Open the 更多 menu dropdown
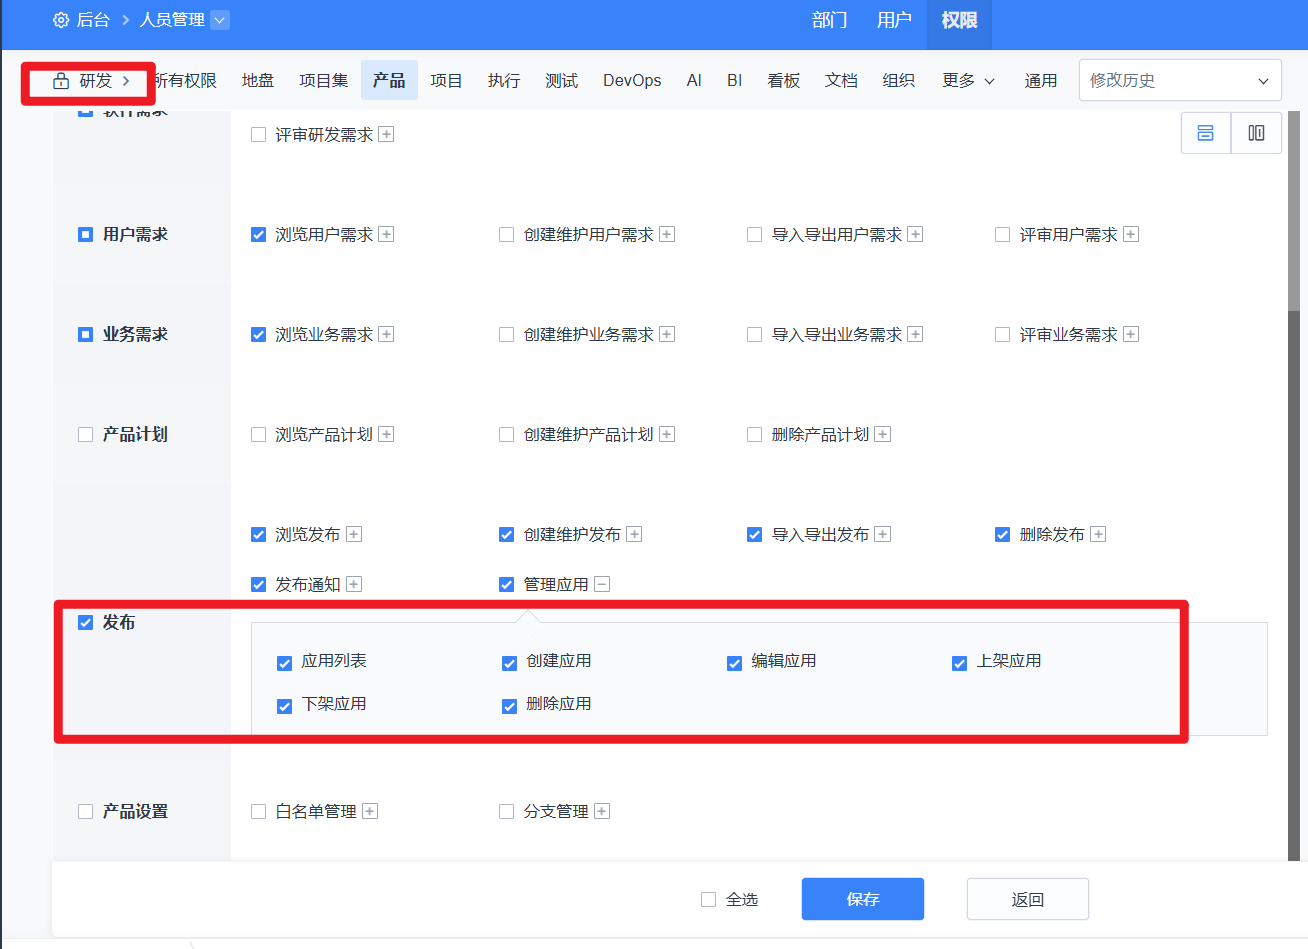 (967, 81)
